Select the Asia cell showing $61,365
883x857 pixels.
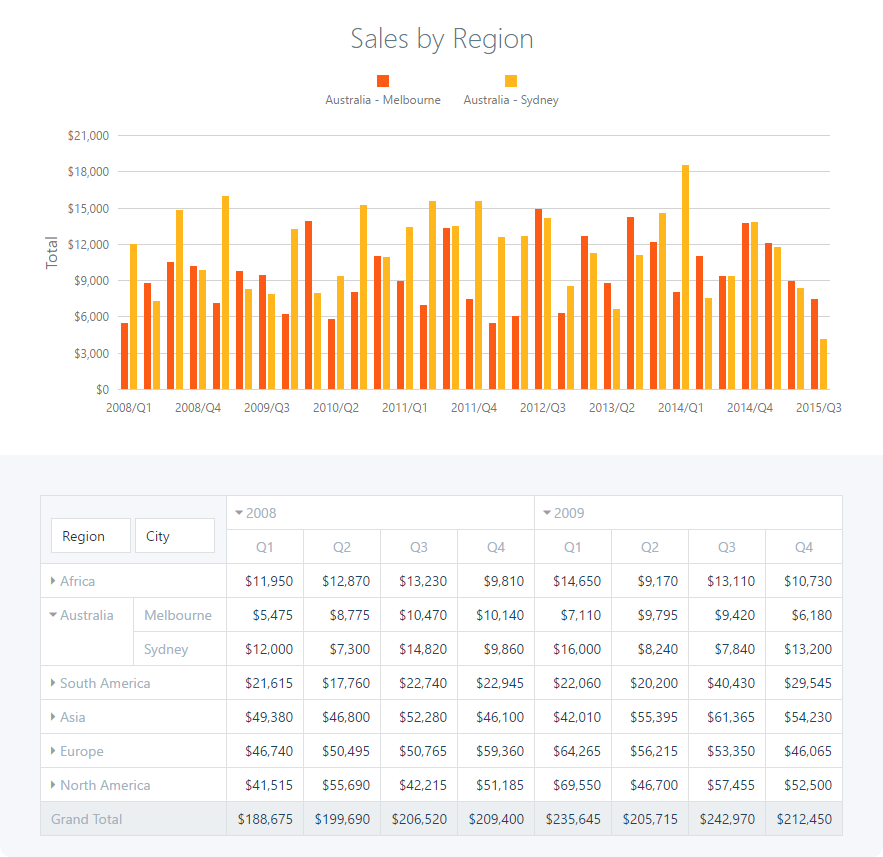(726, 717)
